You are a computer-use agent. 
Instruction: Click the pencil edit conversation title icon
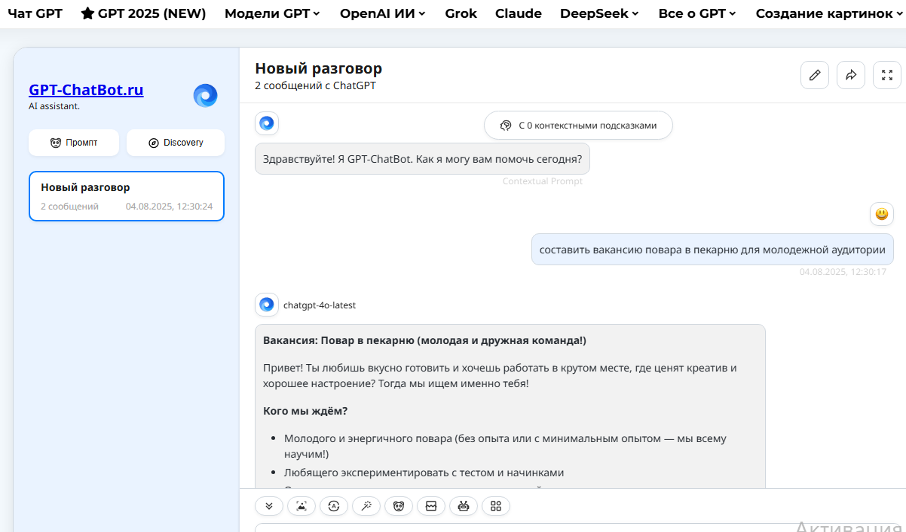tap(814, 75)
